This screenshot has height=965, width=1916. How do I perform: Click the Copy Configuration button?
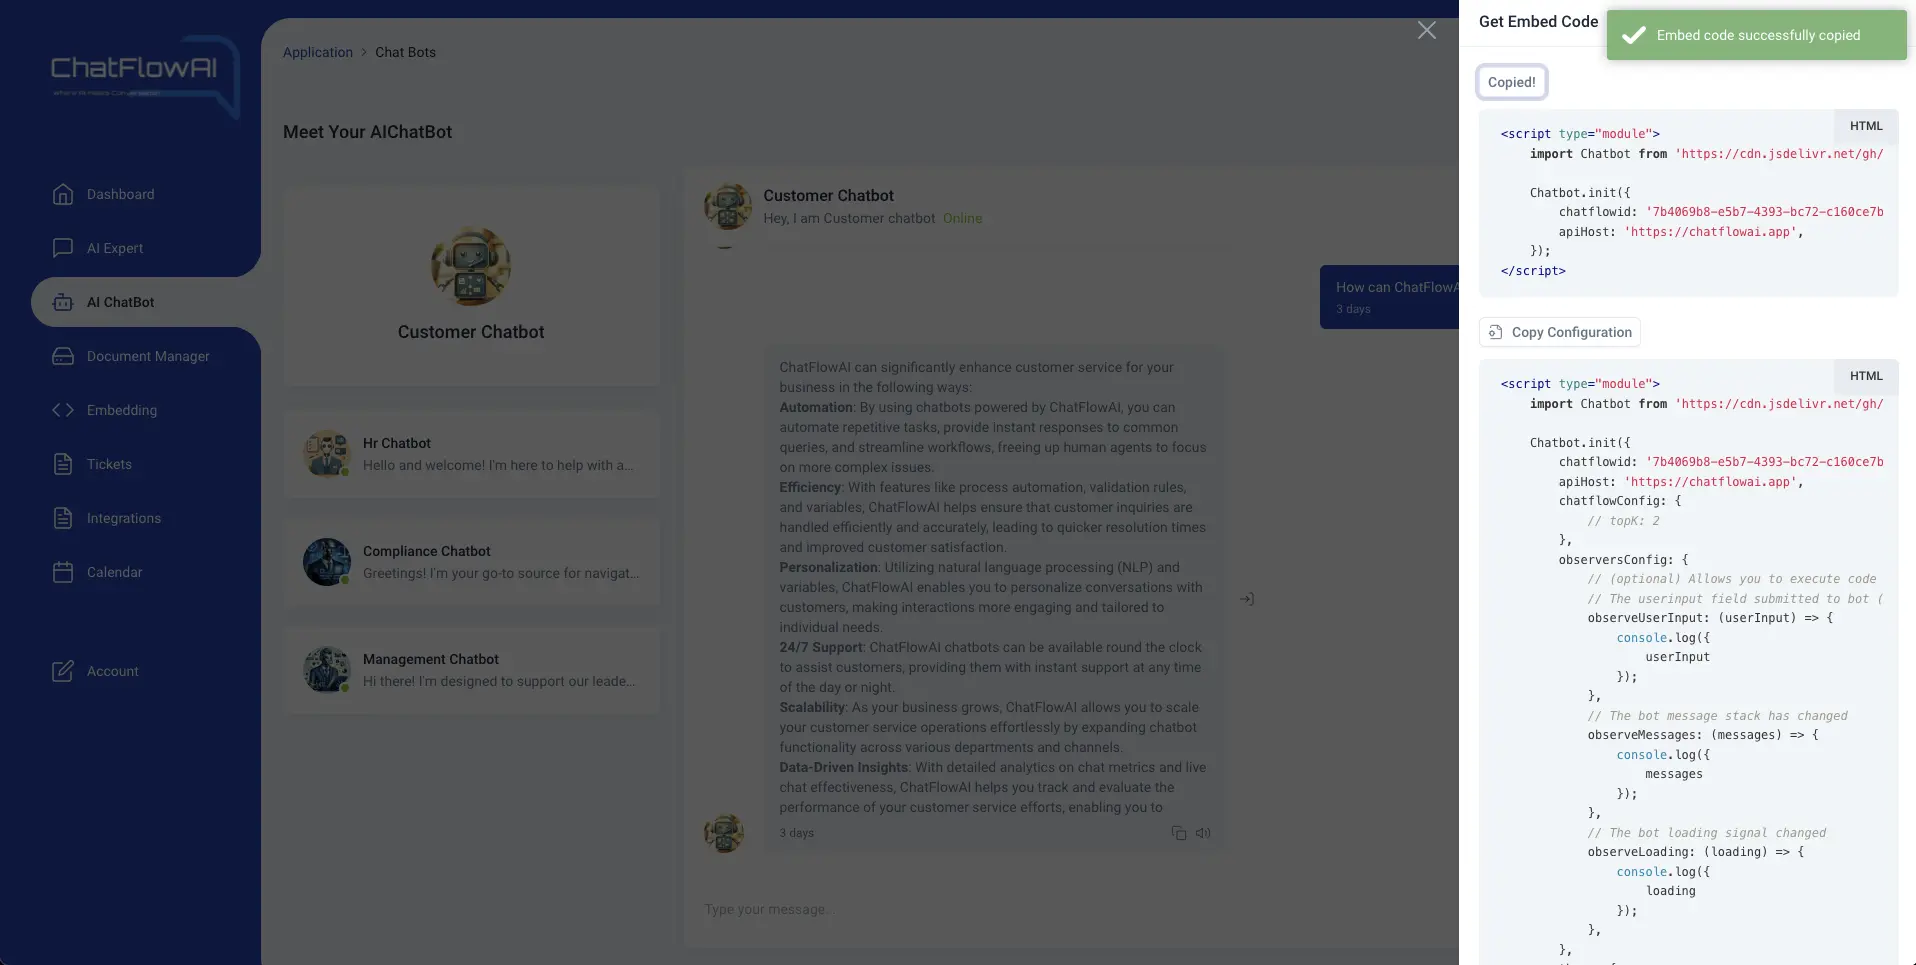click(1560, 332)
